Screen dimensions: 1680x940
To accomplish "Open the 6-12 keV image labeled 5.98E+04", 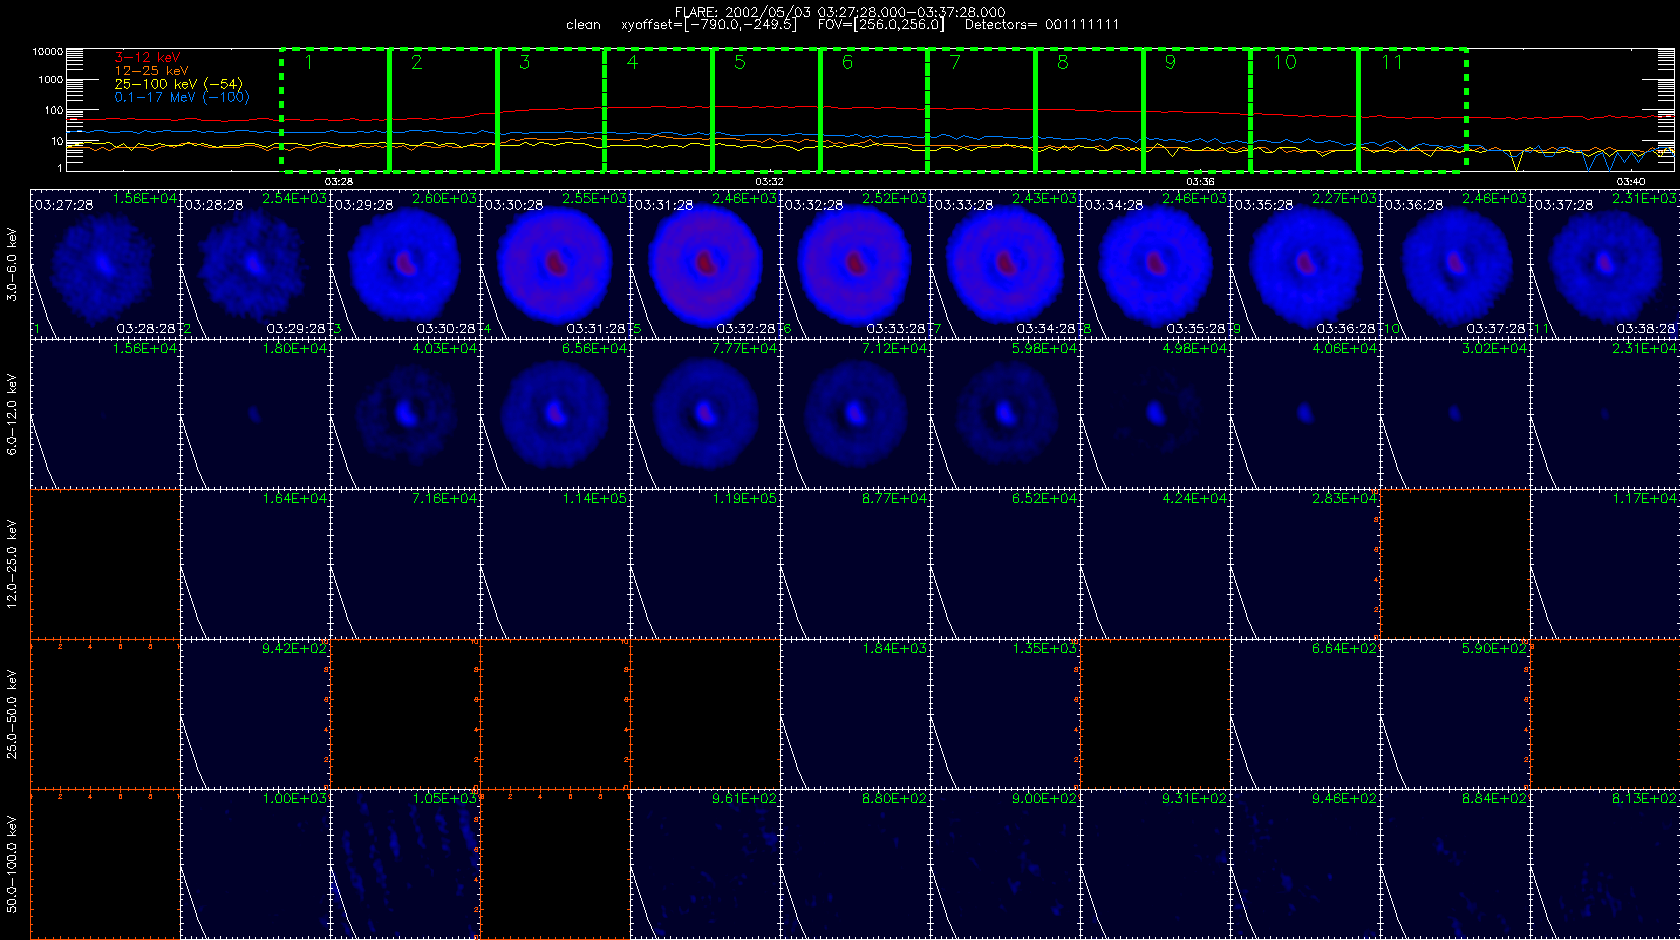I will 1006,414.
